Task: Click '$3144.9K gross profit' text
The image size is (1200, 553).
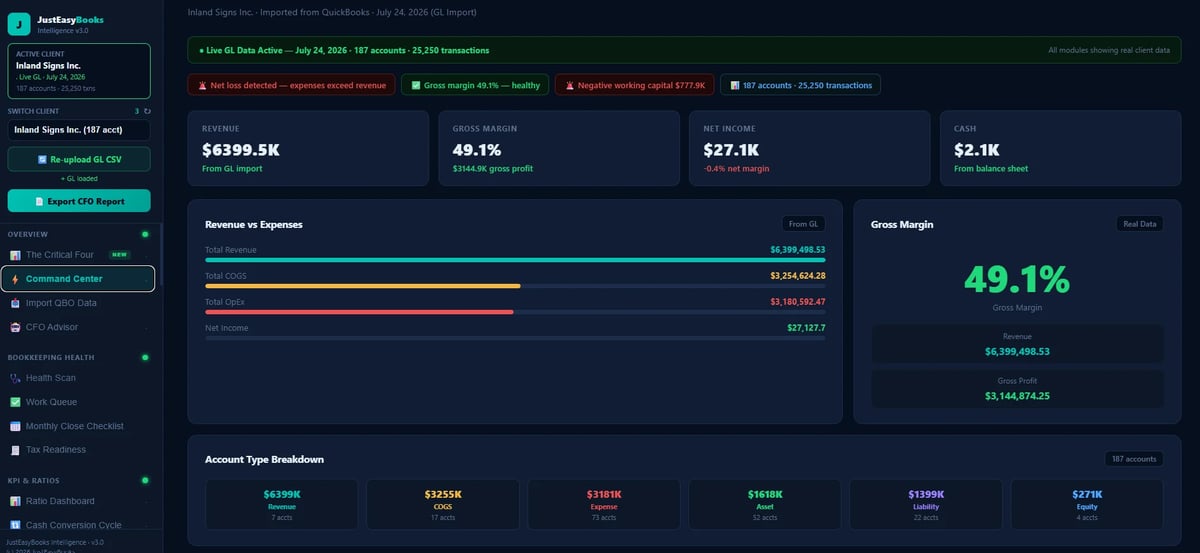Action: coord(493,169)
